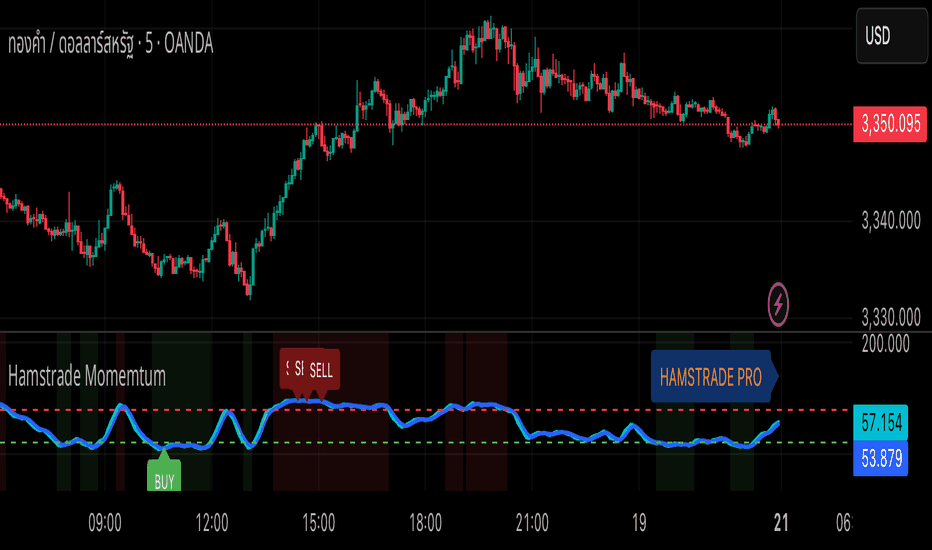Click the bold 21 date label
This screenshot has width=932, height=550.
(781, 523)
